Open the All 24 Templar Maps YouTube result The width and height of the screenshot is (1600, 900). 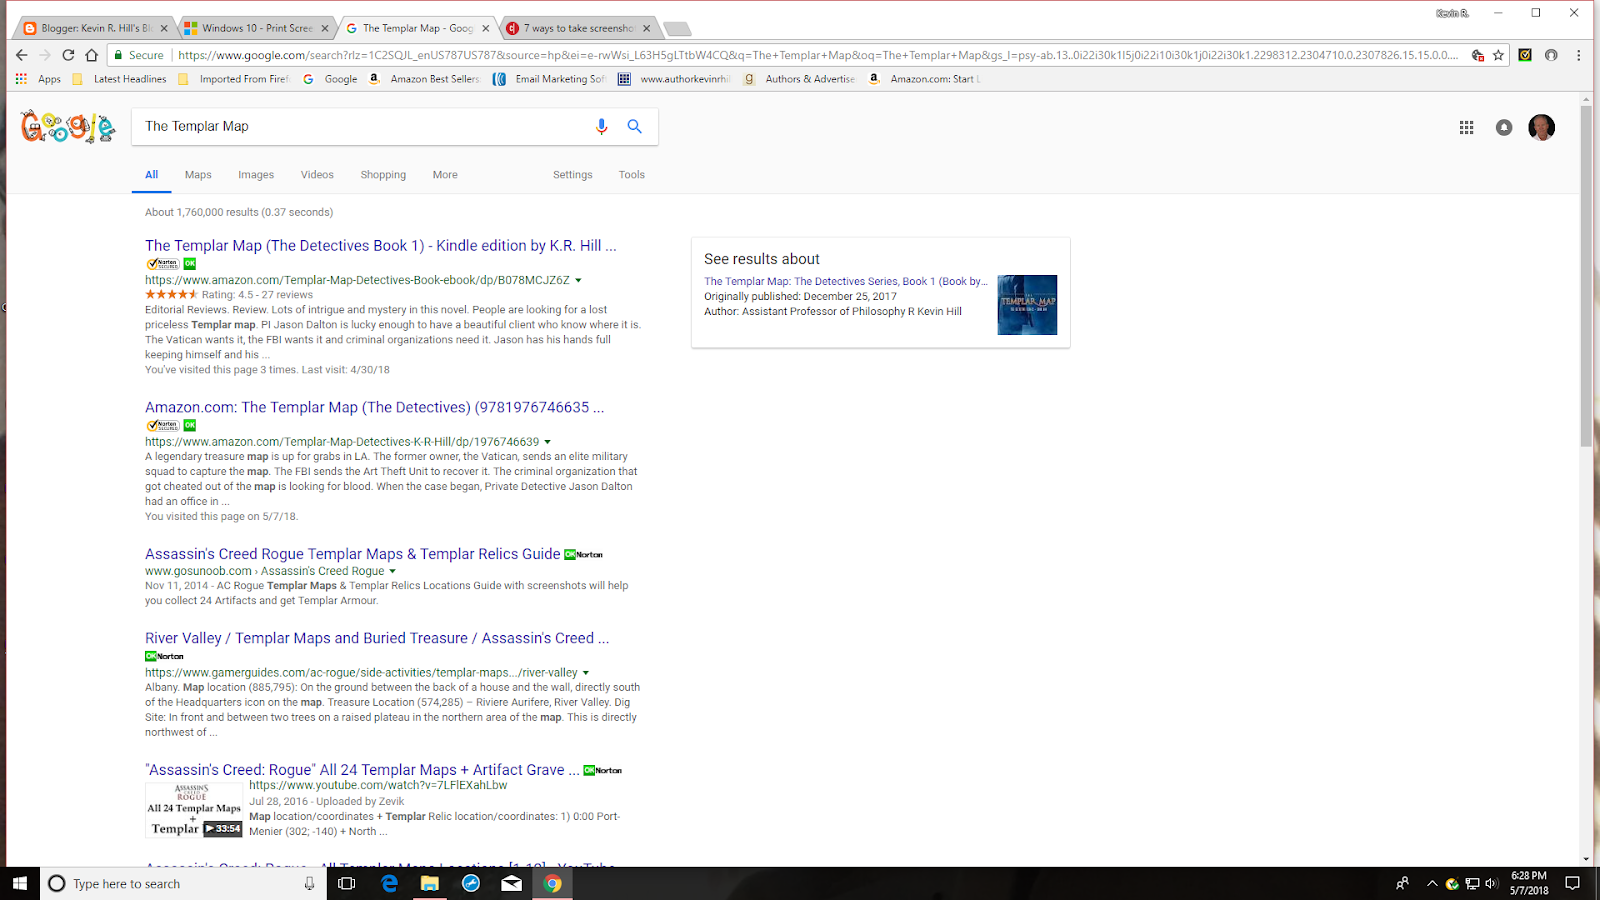[362, 770]
